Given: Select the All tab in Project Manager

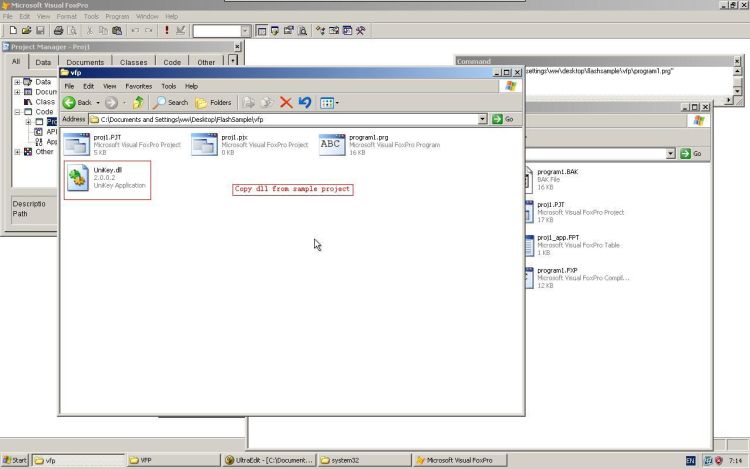Looking at the screenshot, I should [16, 62].
